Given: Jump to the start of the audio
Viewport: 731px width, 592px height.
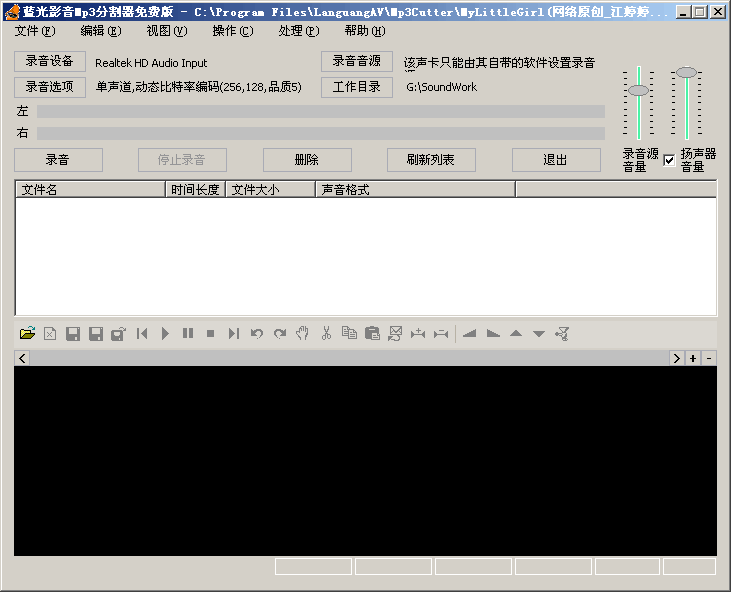Looking at the screenshot, I should (x=142, y=333).
